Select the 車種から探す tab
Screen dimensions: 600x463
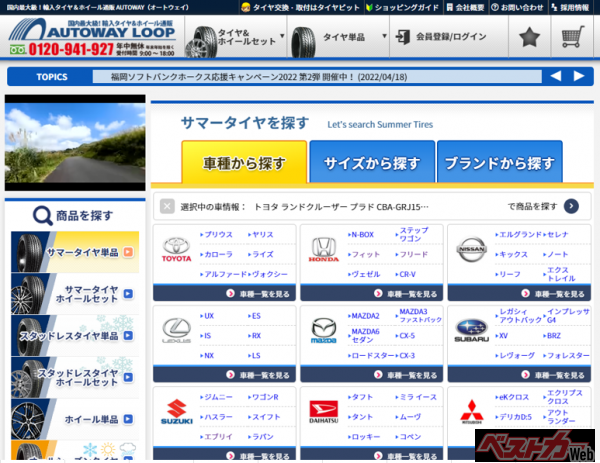click(x=244, y=161)
